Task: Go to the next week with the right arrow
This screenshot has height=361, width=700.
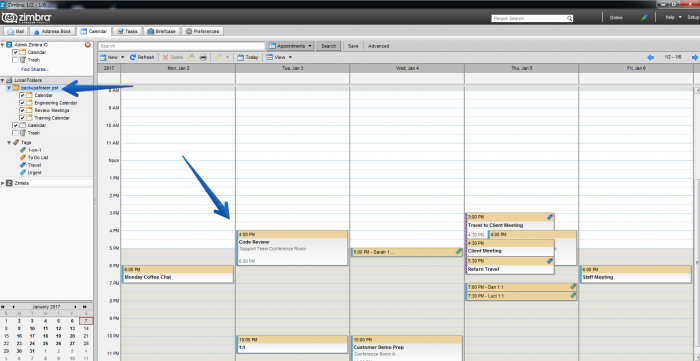Action: (695, 57)
